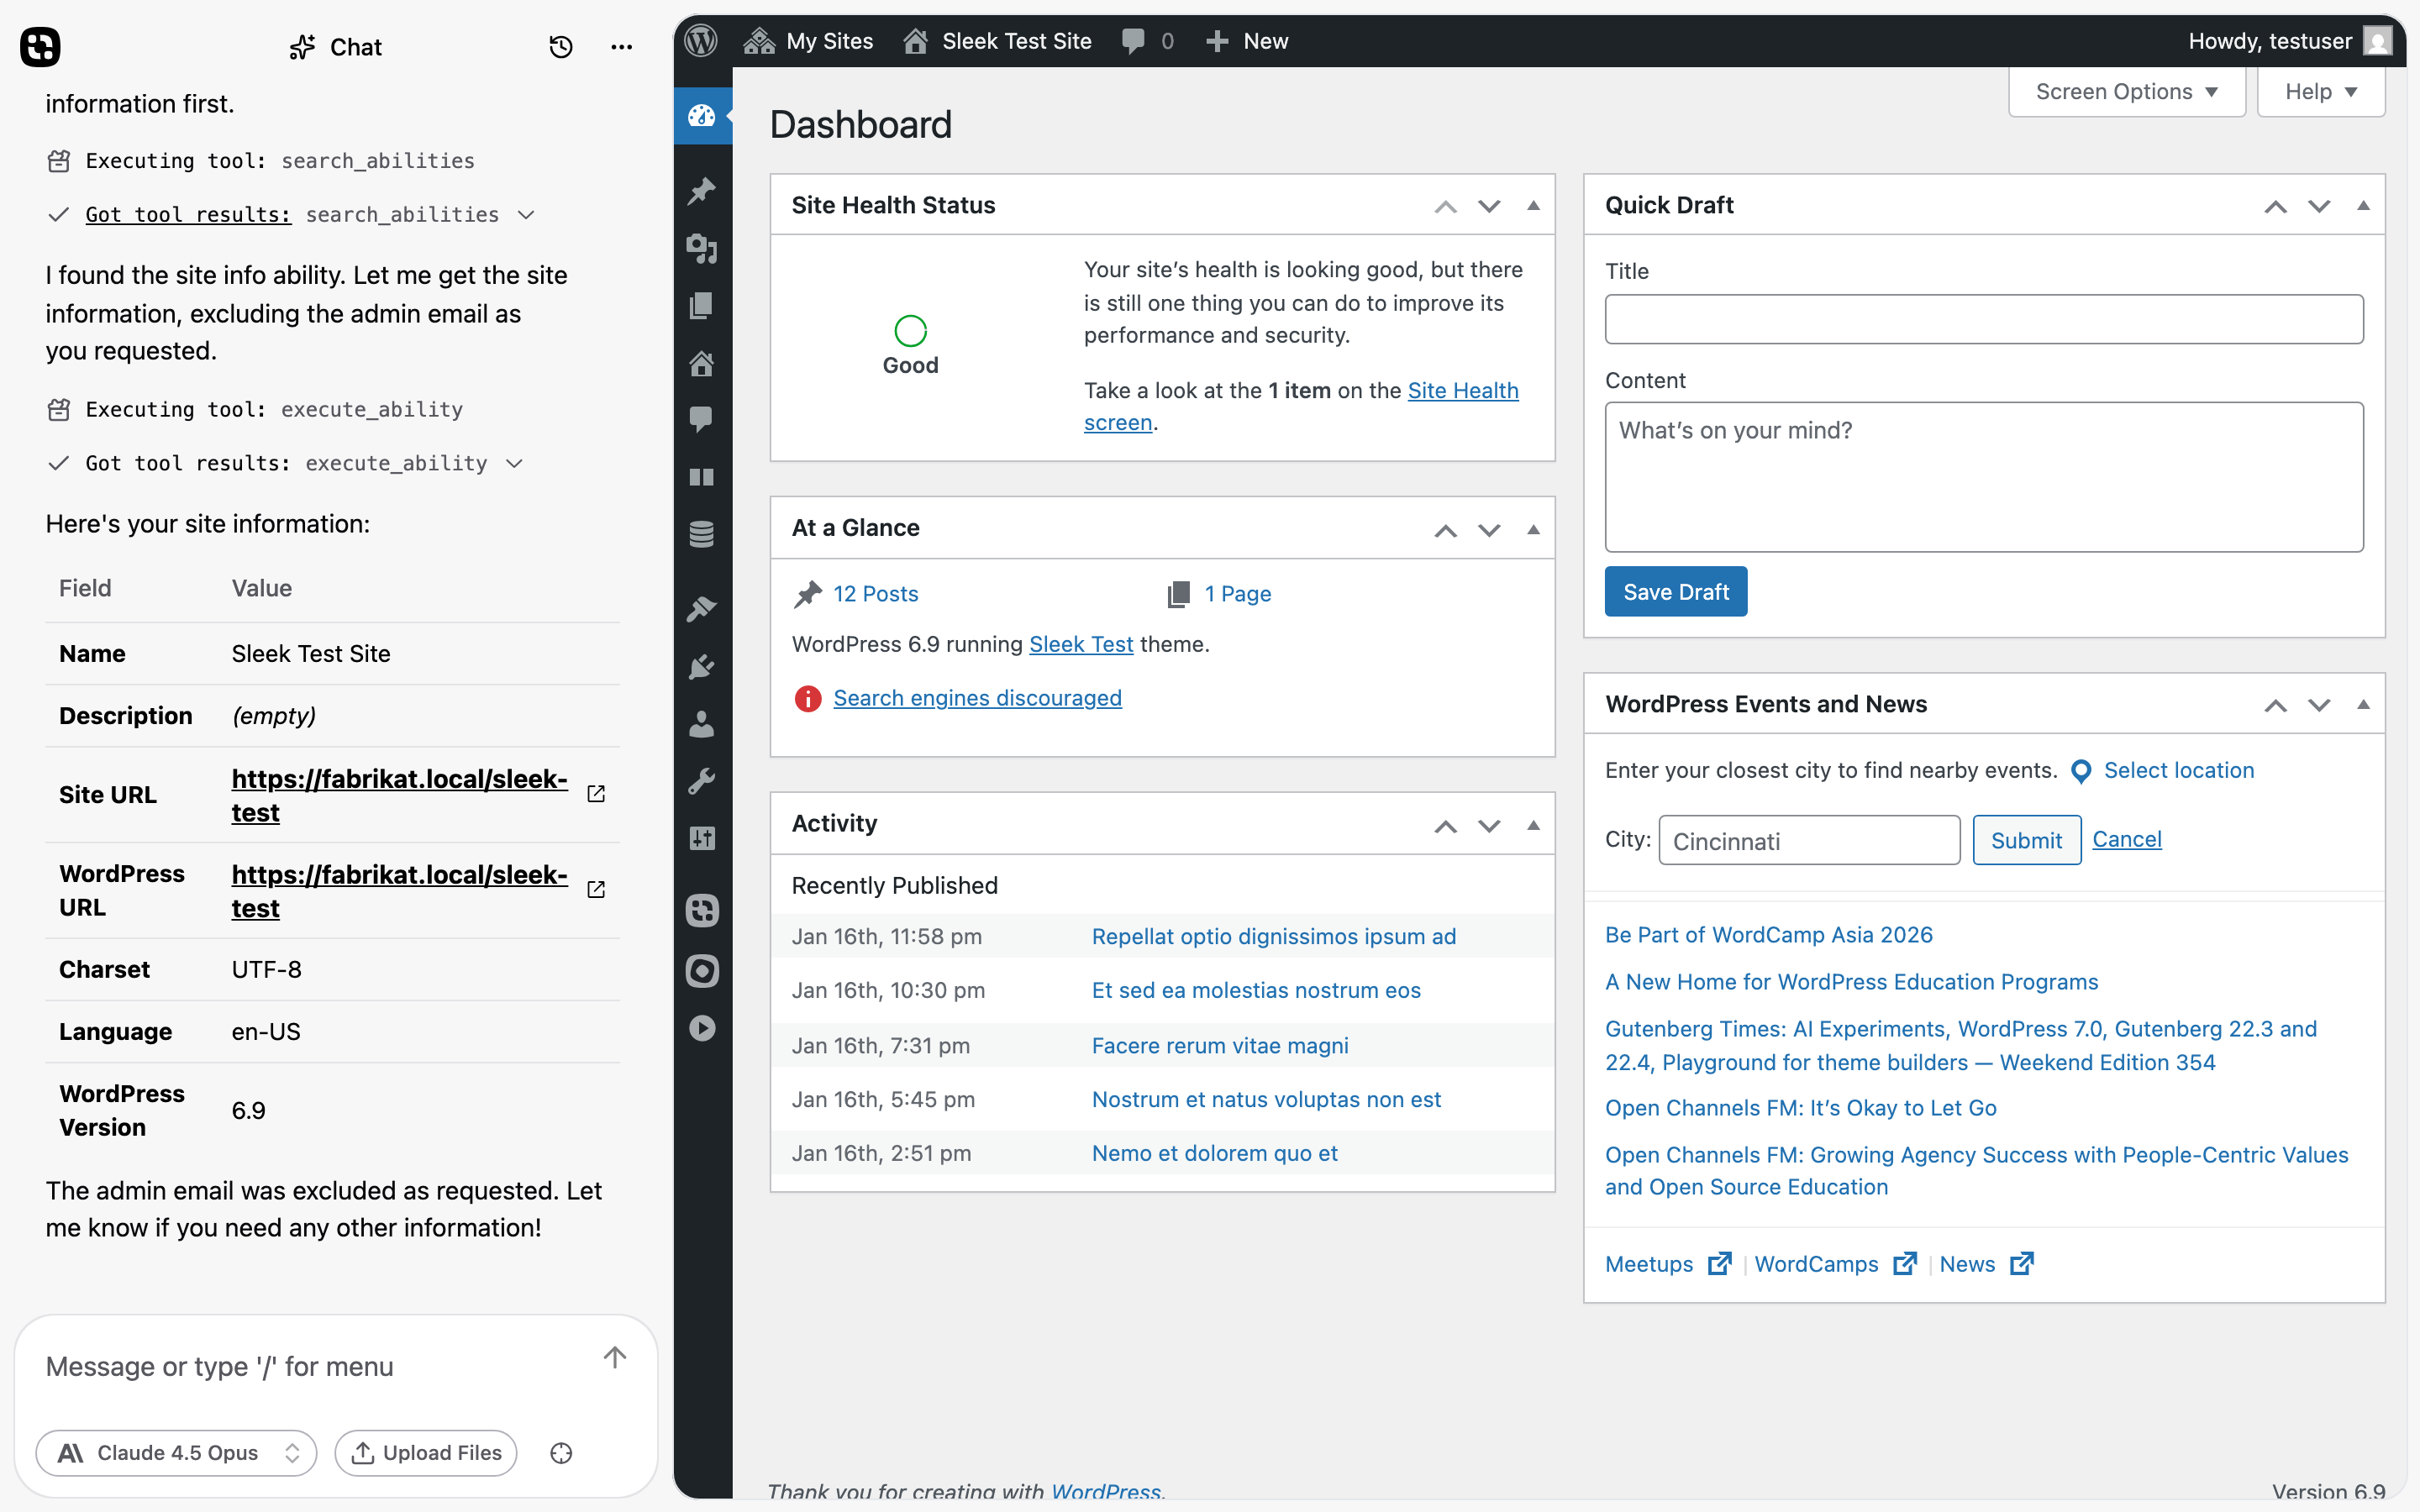Select the Posts pin icon in the sidebar
This screenshot has width=2420, height=1512.
[x=703, y=190]
